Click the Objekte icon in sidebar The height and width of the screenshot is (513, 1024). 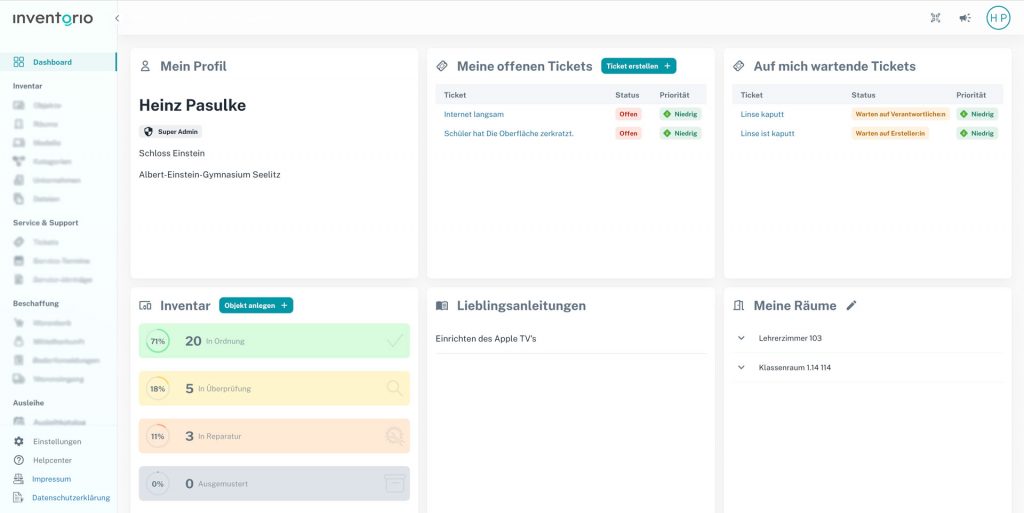tap(19, 105)
